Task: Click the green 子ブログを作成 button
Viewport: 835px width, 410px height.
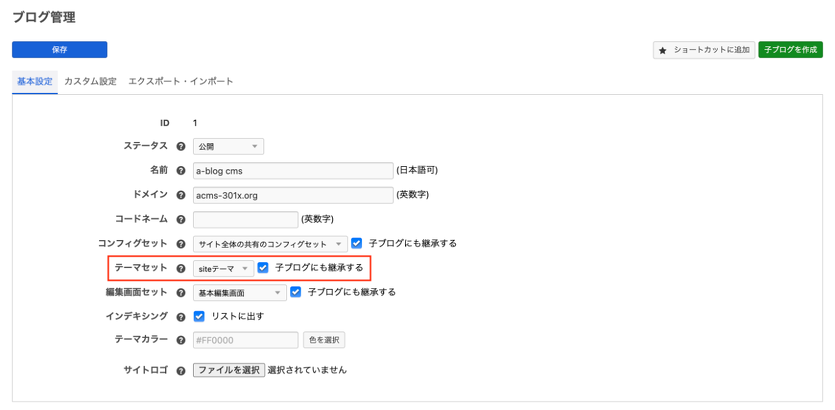Action: (790, 49)
